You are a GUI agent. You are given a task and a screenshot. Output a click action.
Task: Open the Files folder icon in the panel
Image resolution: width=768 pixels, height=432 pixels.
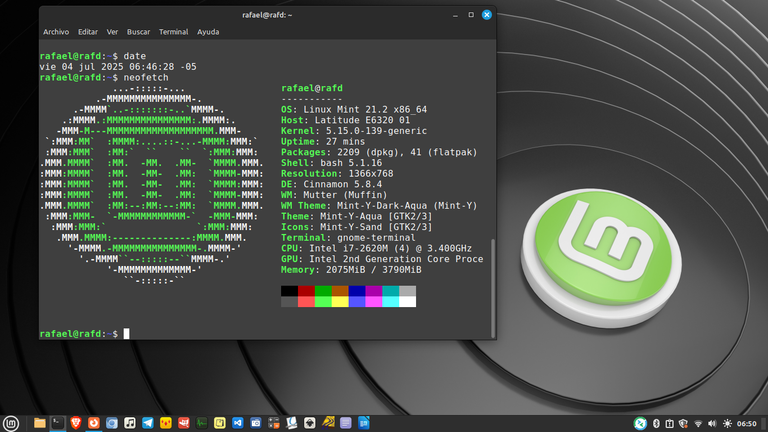(x=40, y=423)
